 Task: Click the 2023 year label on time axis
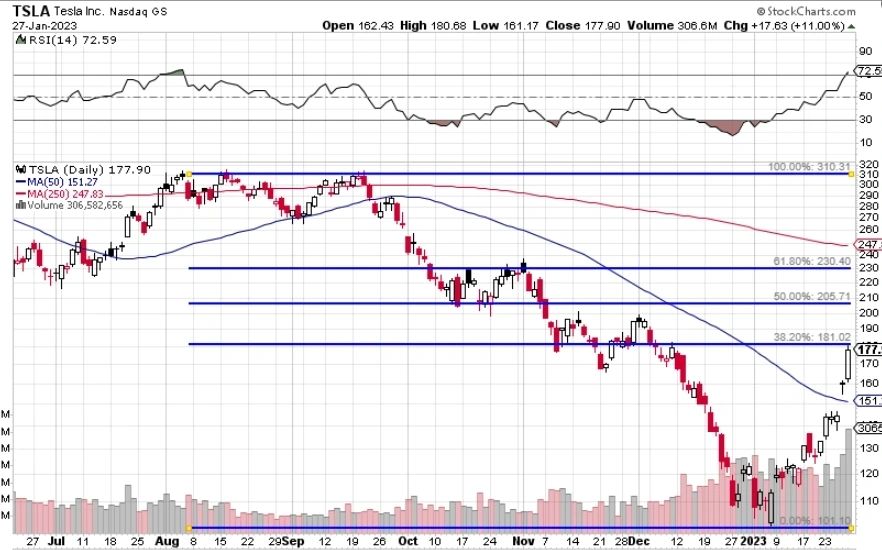pyautogui.click(x=753, y=542)
